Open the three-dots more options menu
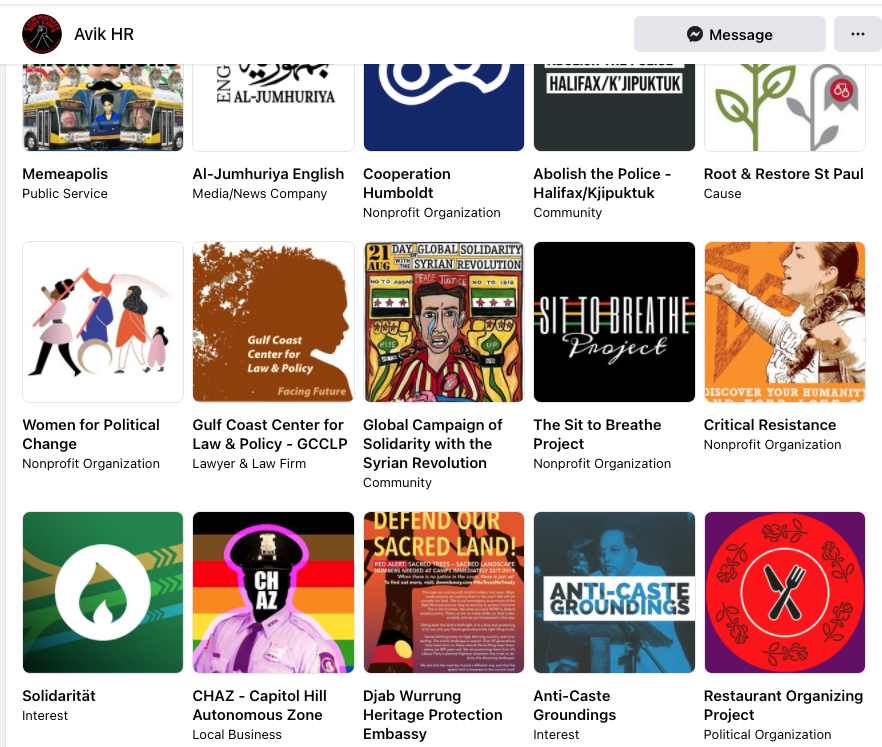The image size is (882, 747). tap(857, 35)
